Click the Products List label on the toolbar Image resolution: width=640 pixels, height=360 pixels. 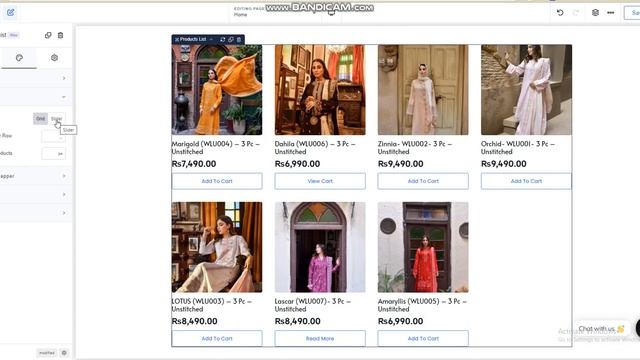coord(193,39)
